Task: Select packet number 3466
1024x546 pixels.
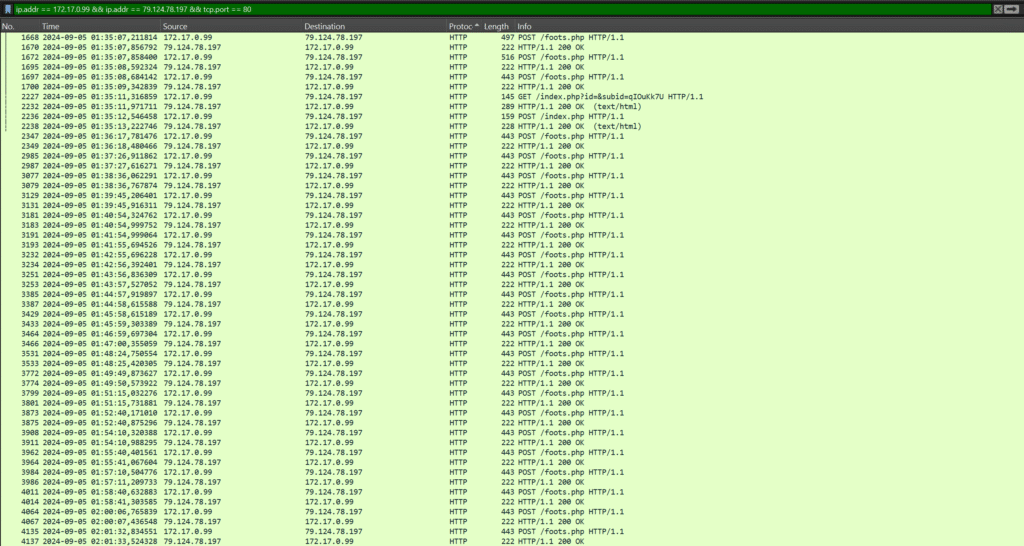Action: tap(512, 344)
